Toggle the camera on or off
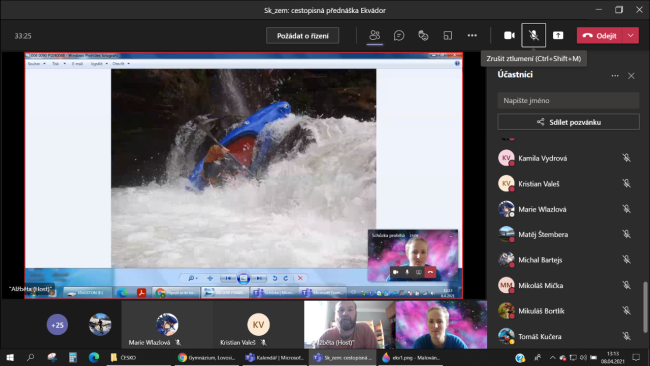650x366 pixels. coord(509,36)
